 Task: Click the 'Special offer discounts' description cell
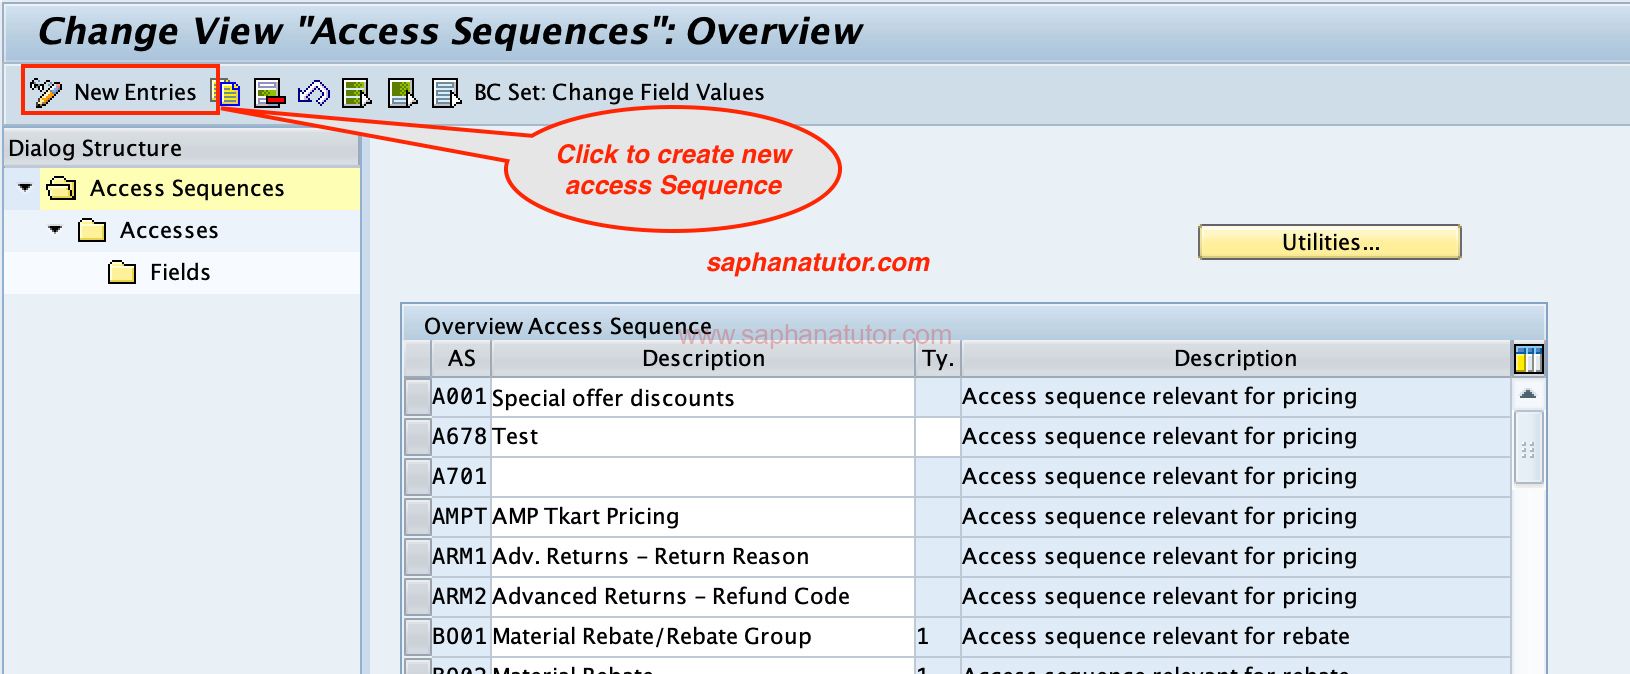[x=703, y=397]
